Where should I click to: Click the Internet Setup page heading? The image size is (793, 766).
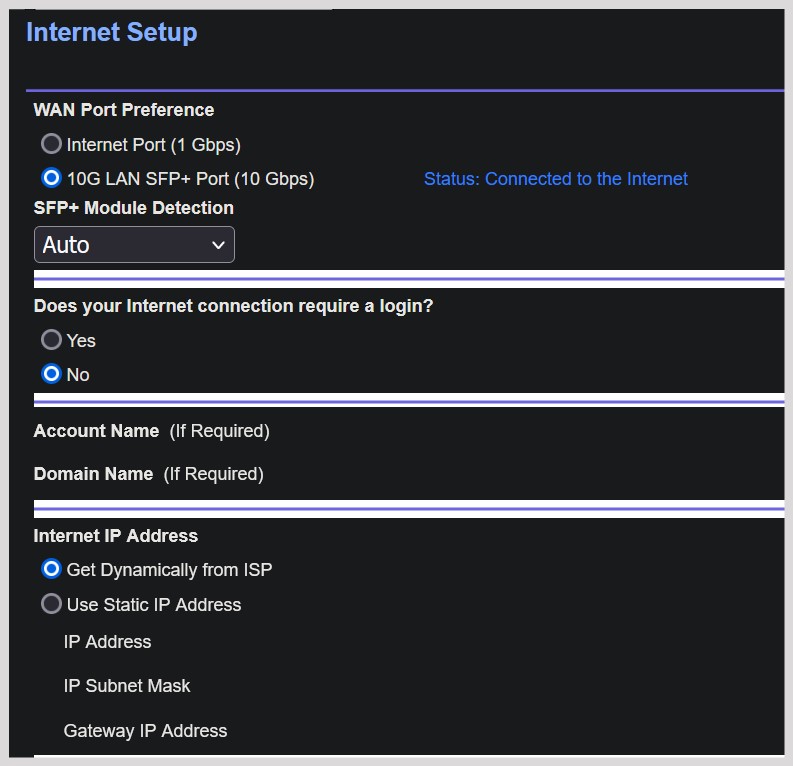pyautogui.click(x=111, y=32)
